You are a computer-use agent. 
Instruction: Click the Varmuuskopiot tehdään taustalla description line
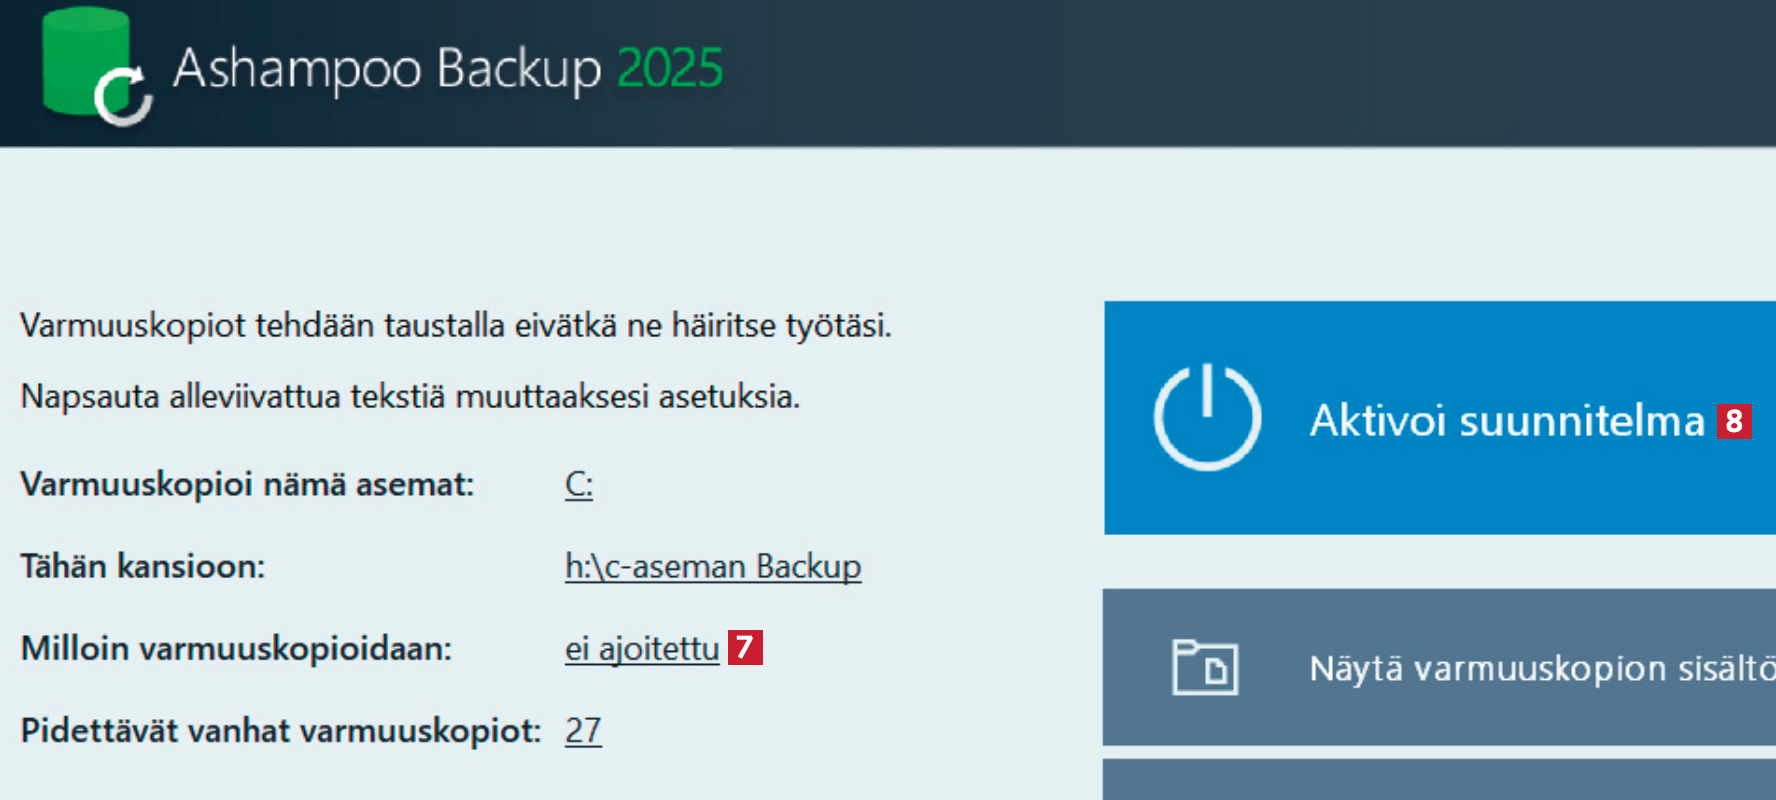455,326
